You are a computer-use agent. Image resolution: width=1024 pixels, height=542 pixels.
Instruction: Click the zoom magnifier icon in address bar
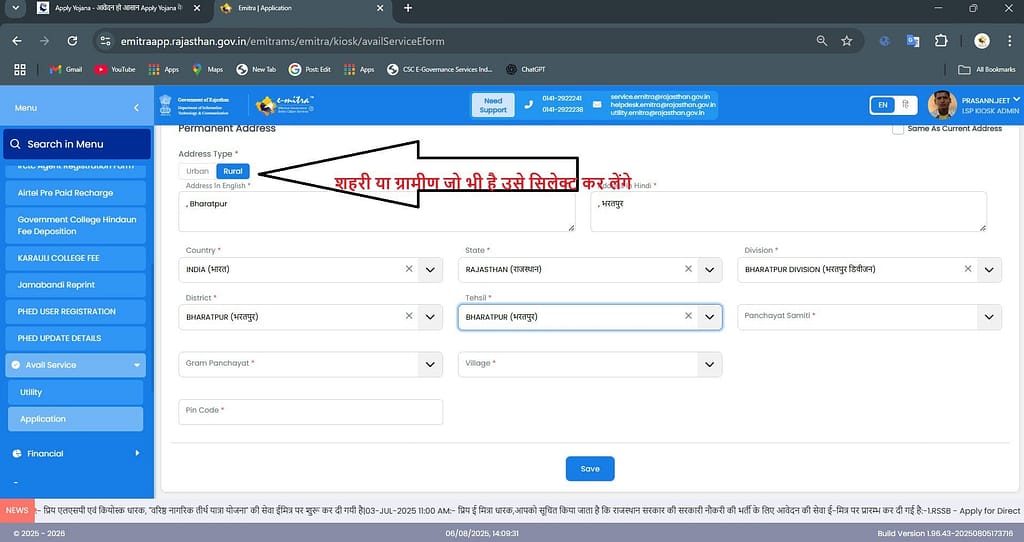pos(822,41)
